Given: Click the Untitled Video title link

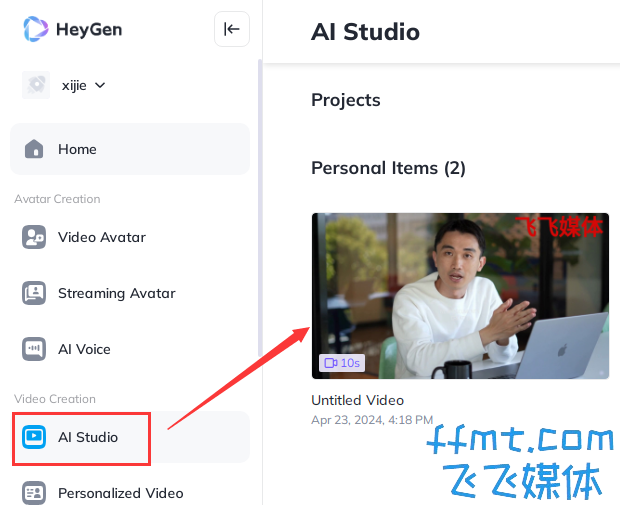Looking at the screenshot, I should click(357, 400).
